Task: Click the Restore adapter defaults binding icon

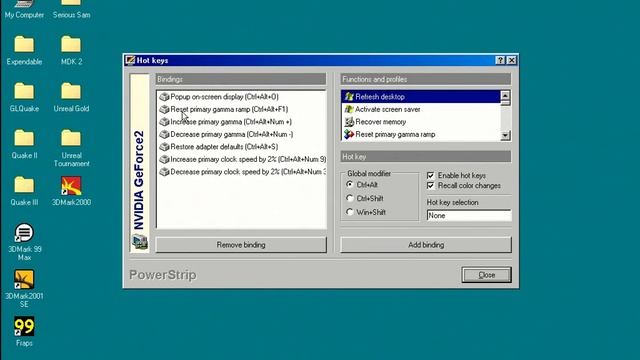Action: click(x=164, y=147)
